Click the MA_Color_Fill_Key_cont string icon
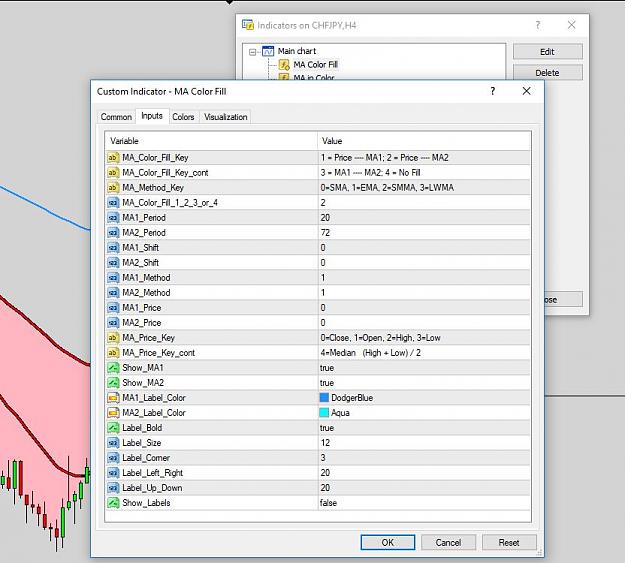This screenshot has width=625, height=563. [113, 173]
